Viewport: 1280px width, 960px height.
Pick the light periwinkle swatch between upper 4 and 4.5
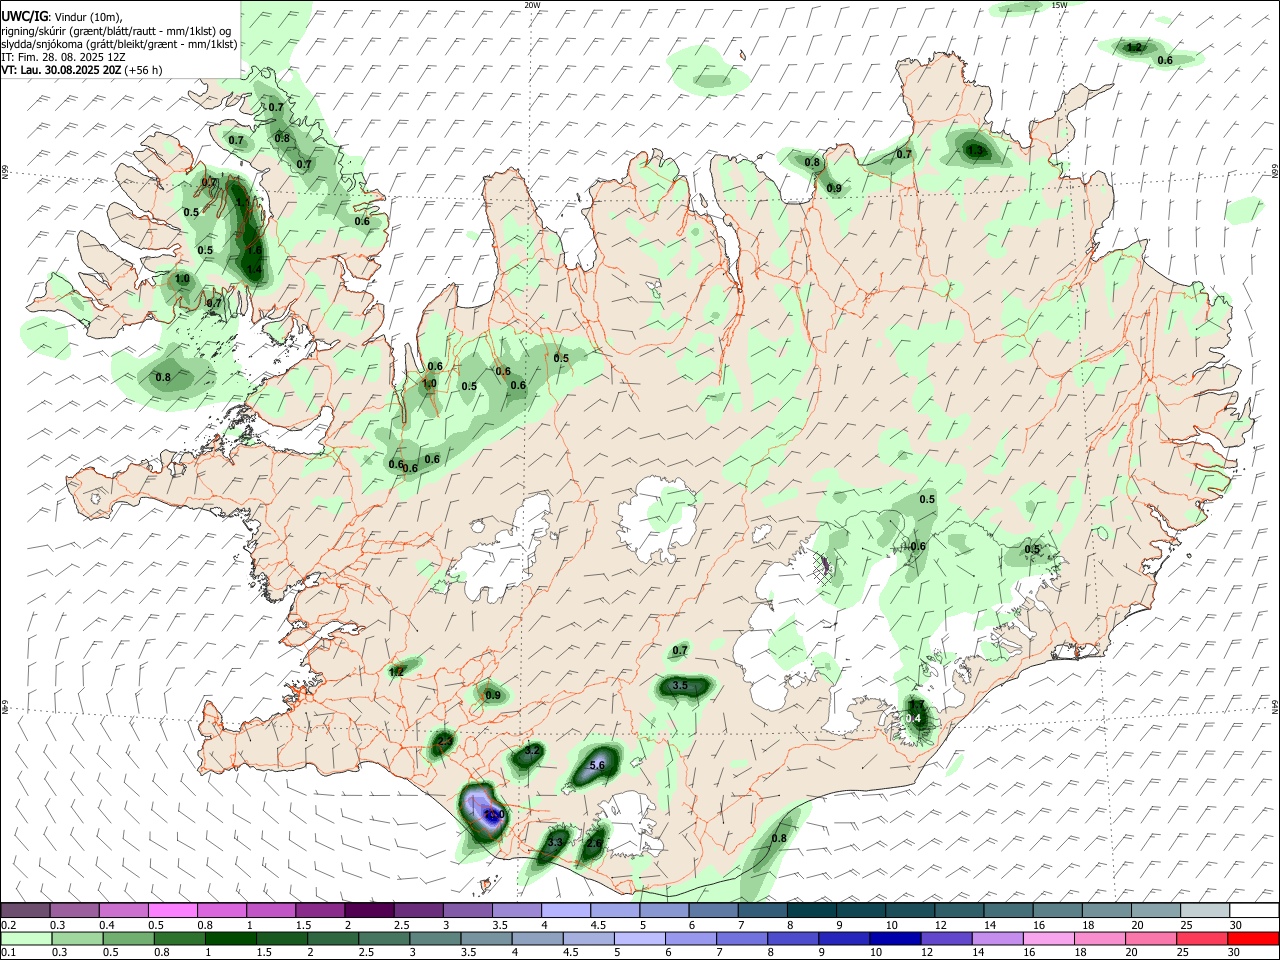tap(566, 910)
